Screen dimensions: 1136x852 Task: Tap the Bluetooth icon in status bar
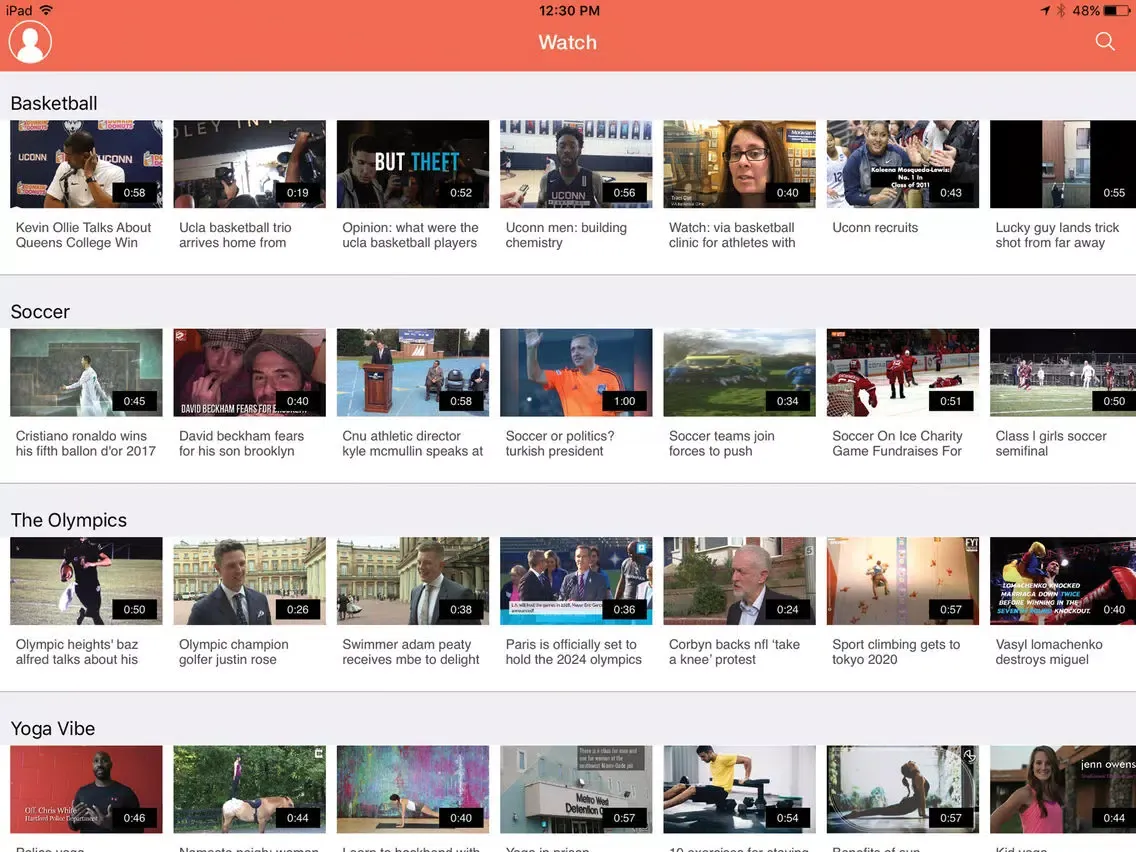coord(1061,11)
